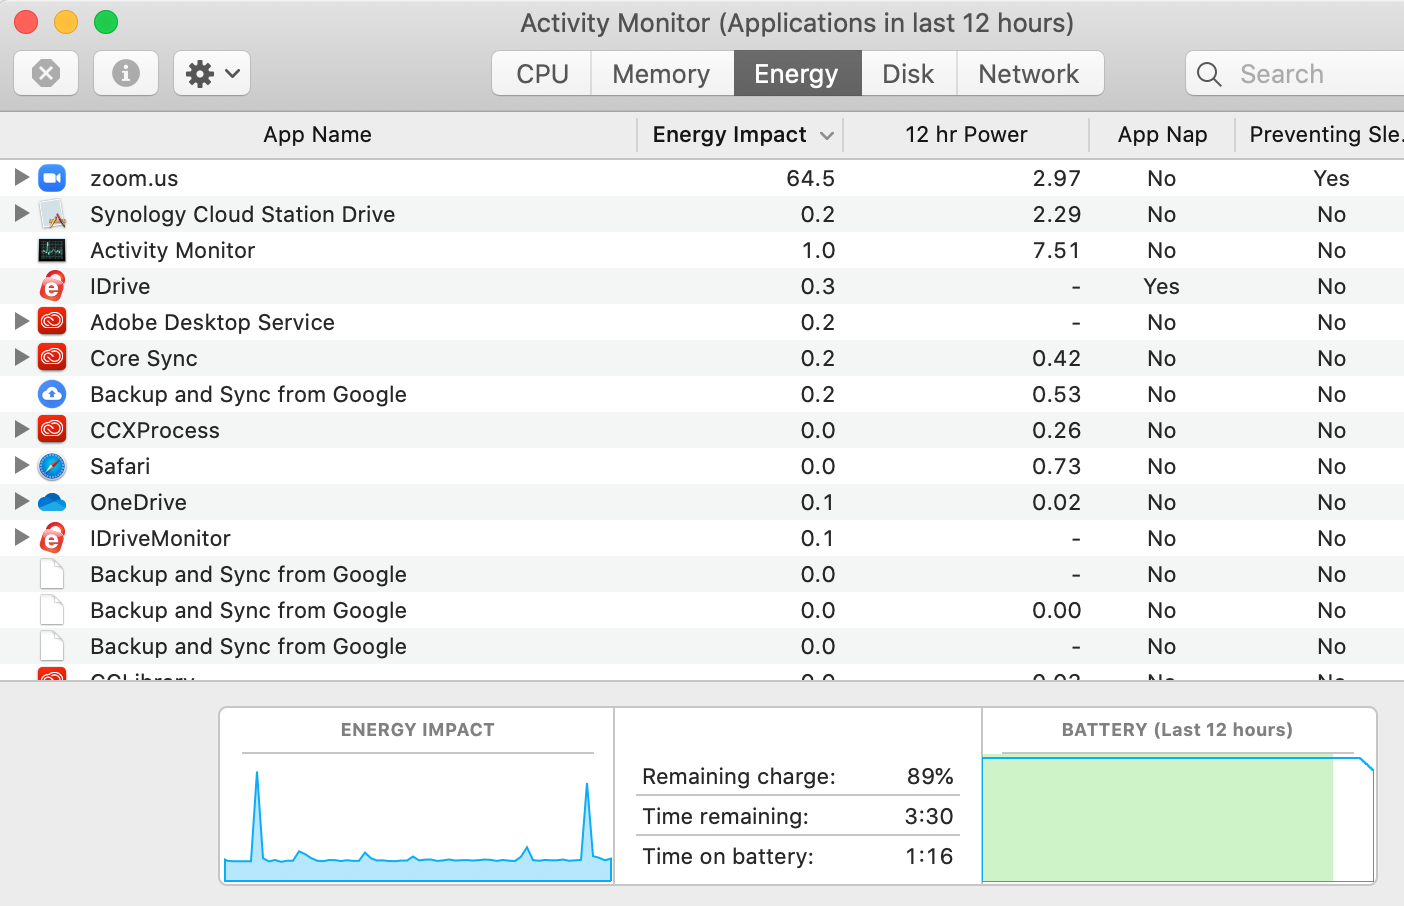Click Activity Monitor 12 hr power 7.51
This screenshot has width=1404, height=906.
(x=1057, y=251)
